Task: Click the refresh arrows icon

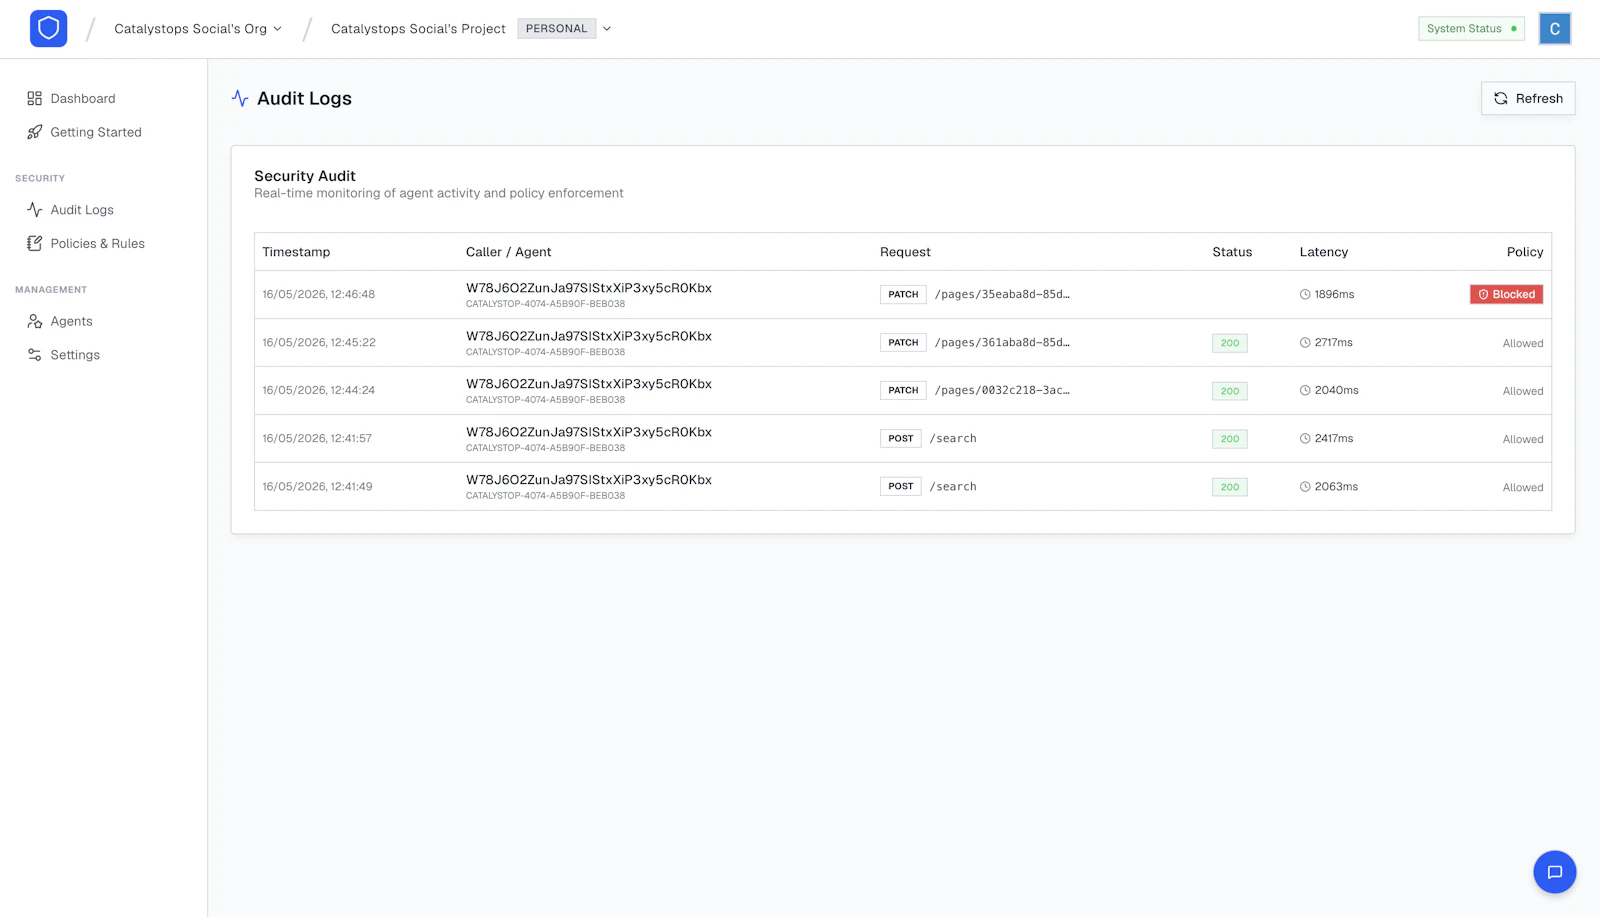Action: (1501, 98)
